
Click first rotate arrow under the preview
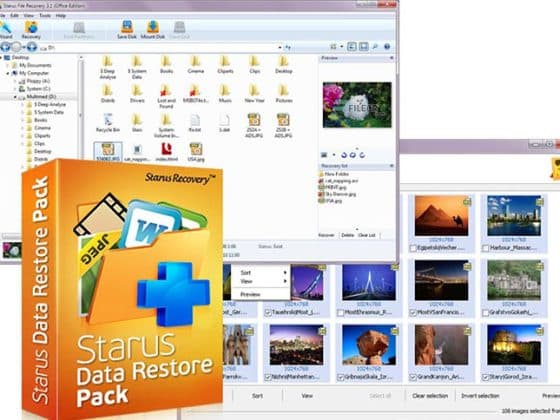click(344, 155)
